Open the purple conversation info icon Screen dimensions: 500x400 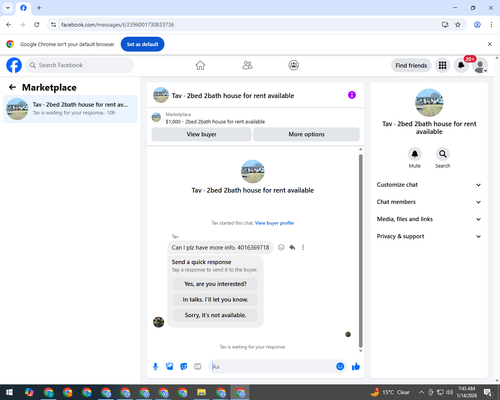click(x=352, y=95)
